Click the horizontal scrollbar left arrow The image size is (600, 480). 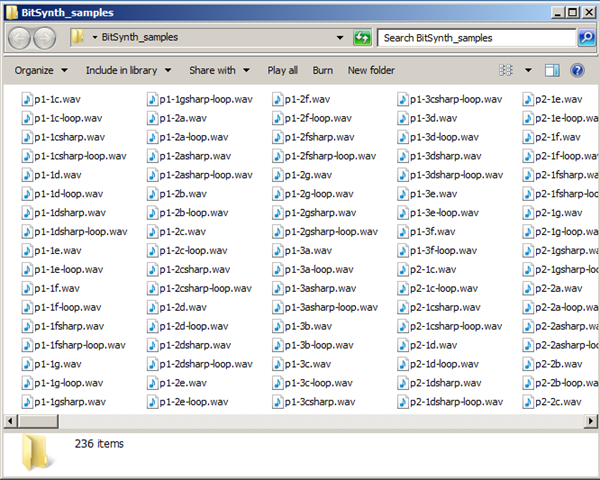(x=10, y=421)
